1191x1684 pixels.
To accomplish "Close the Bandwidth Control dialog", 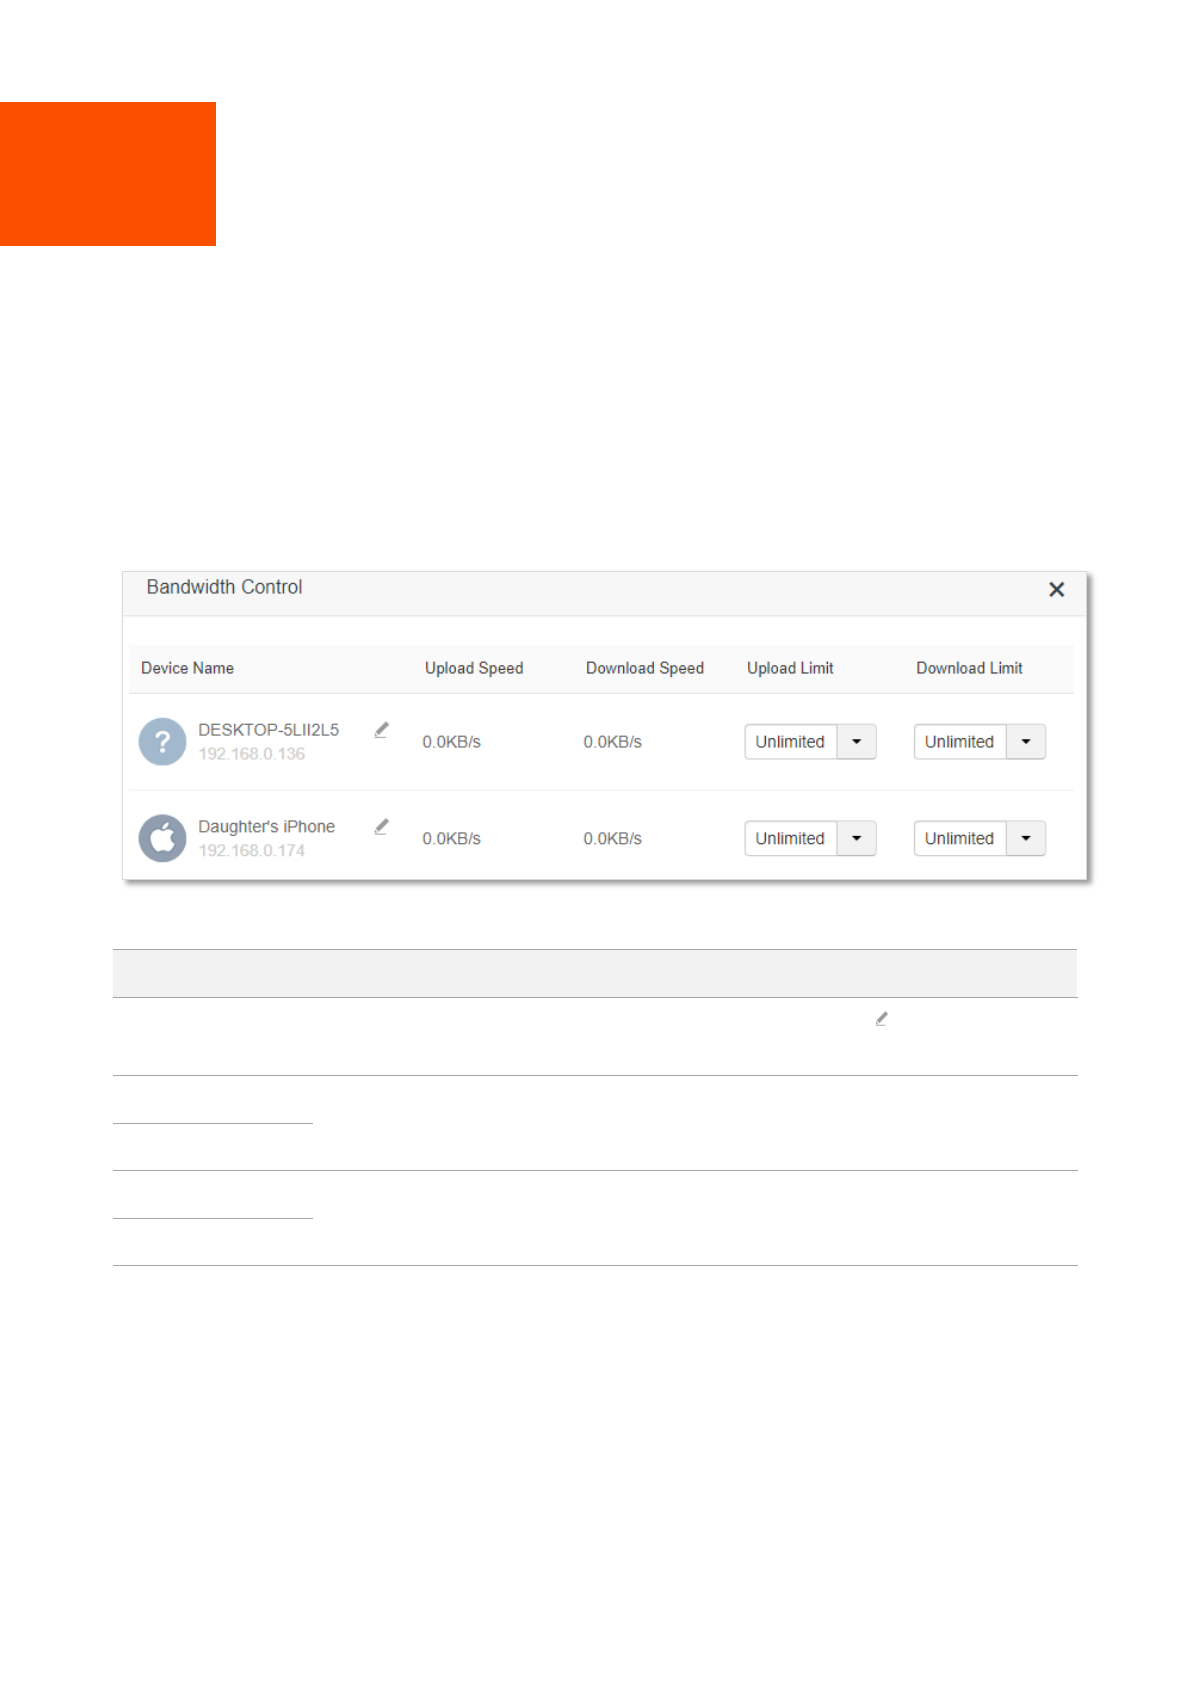I will tap(1056, 590).
